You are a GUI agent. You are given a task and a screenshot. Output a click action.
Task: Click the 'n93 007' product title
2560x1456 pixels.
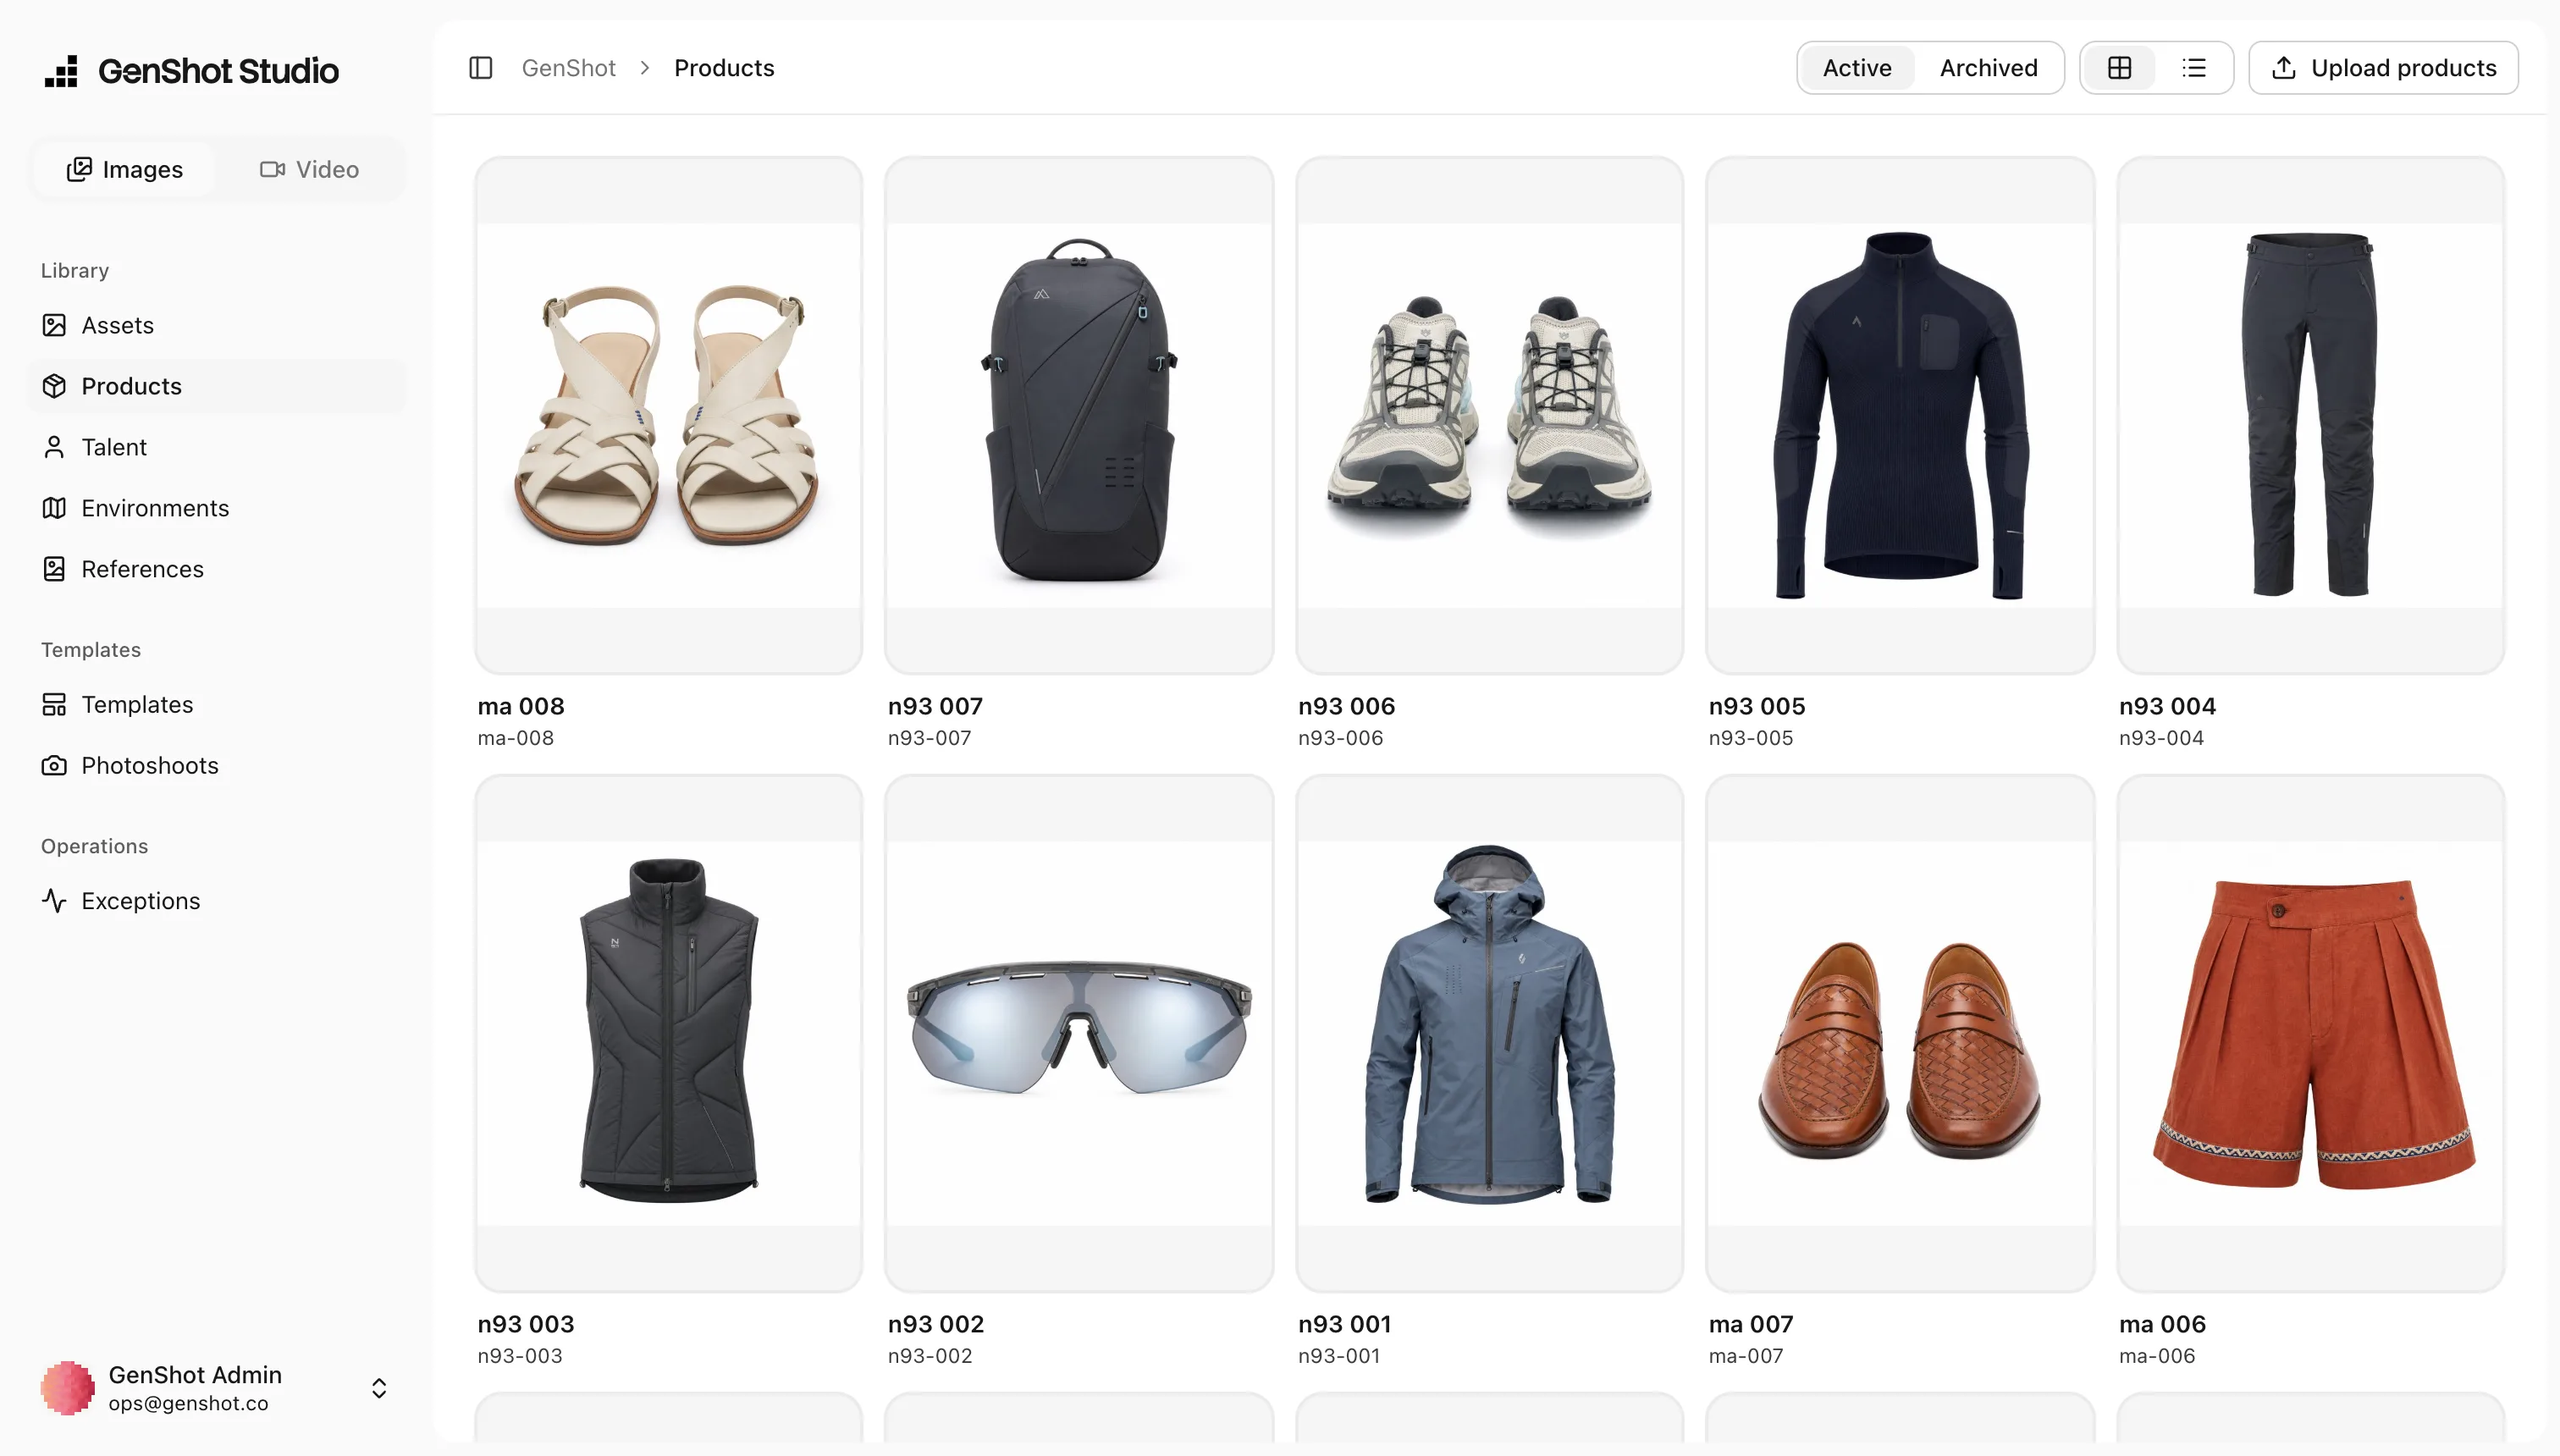tap(935, 706)
